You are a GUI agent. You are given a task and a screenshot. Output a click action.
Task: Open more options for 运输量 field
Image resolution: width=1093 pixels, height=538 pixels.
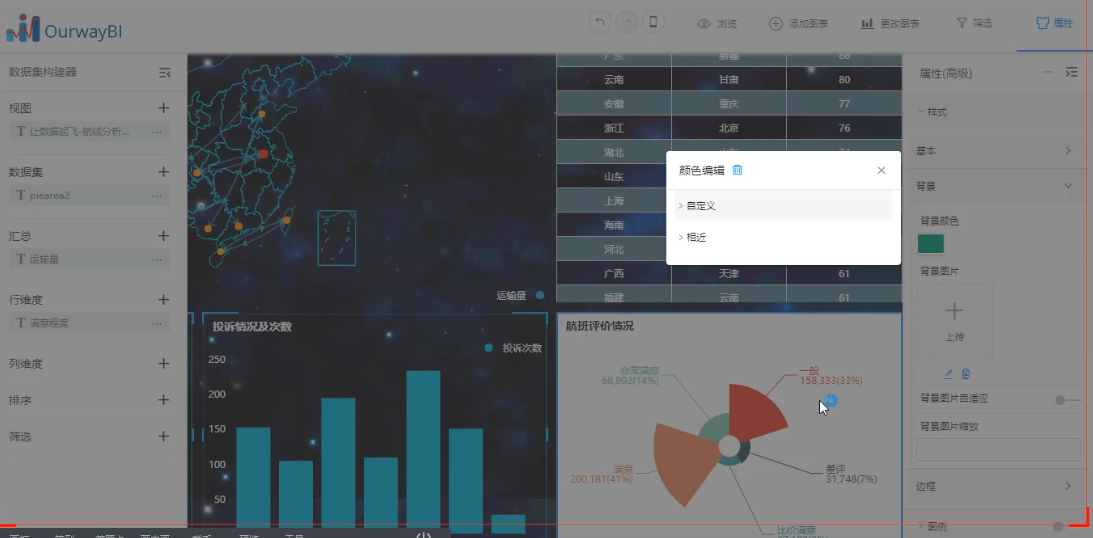(157, 259)
